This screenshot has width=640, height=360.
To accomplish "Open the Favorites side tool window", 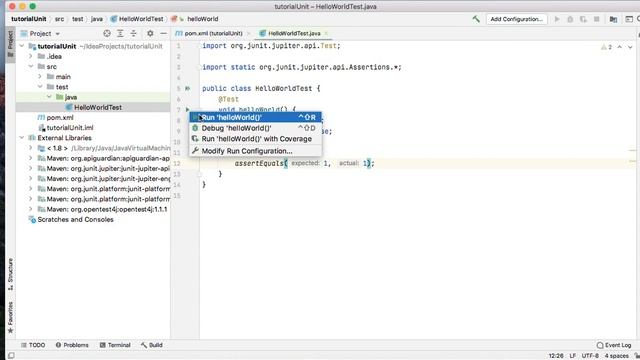I will tap(11, 318).
